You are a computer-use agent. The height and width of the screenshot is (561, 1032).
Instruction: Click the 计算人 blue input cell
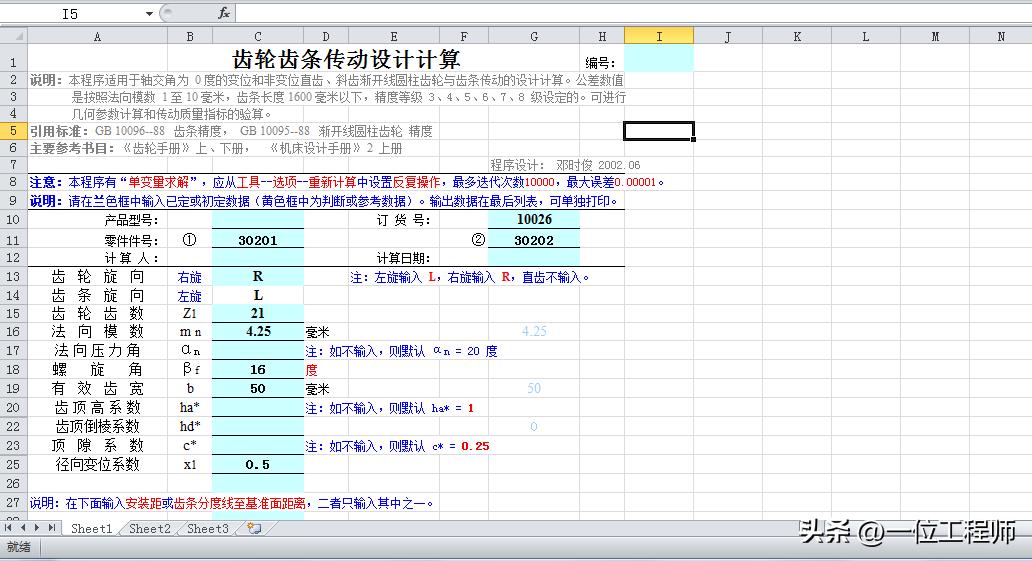[x=257, y=257]
